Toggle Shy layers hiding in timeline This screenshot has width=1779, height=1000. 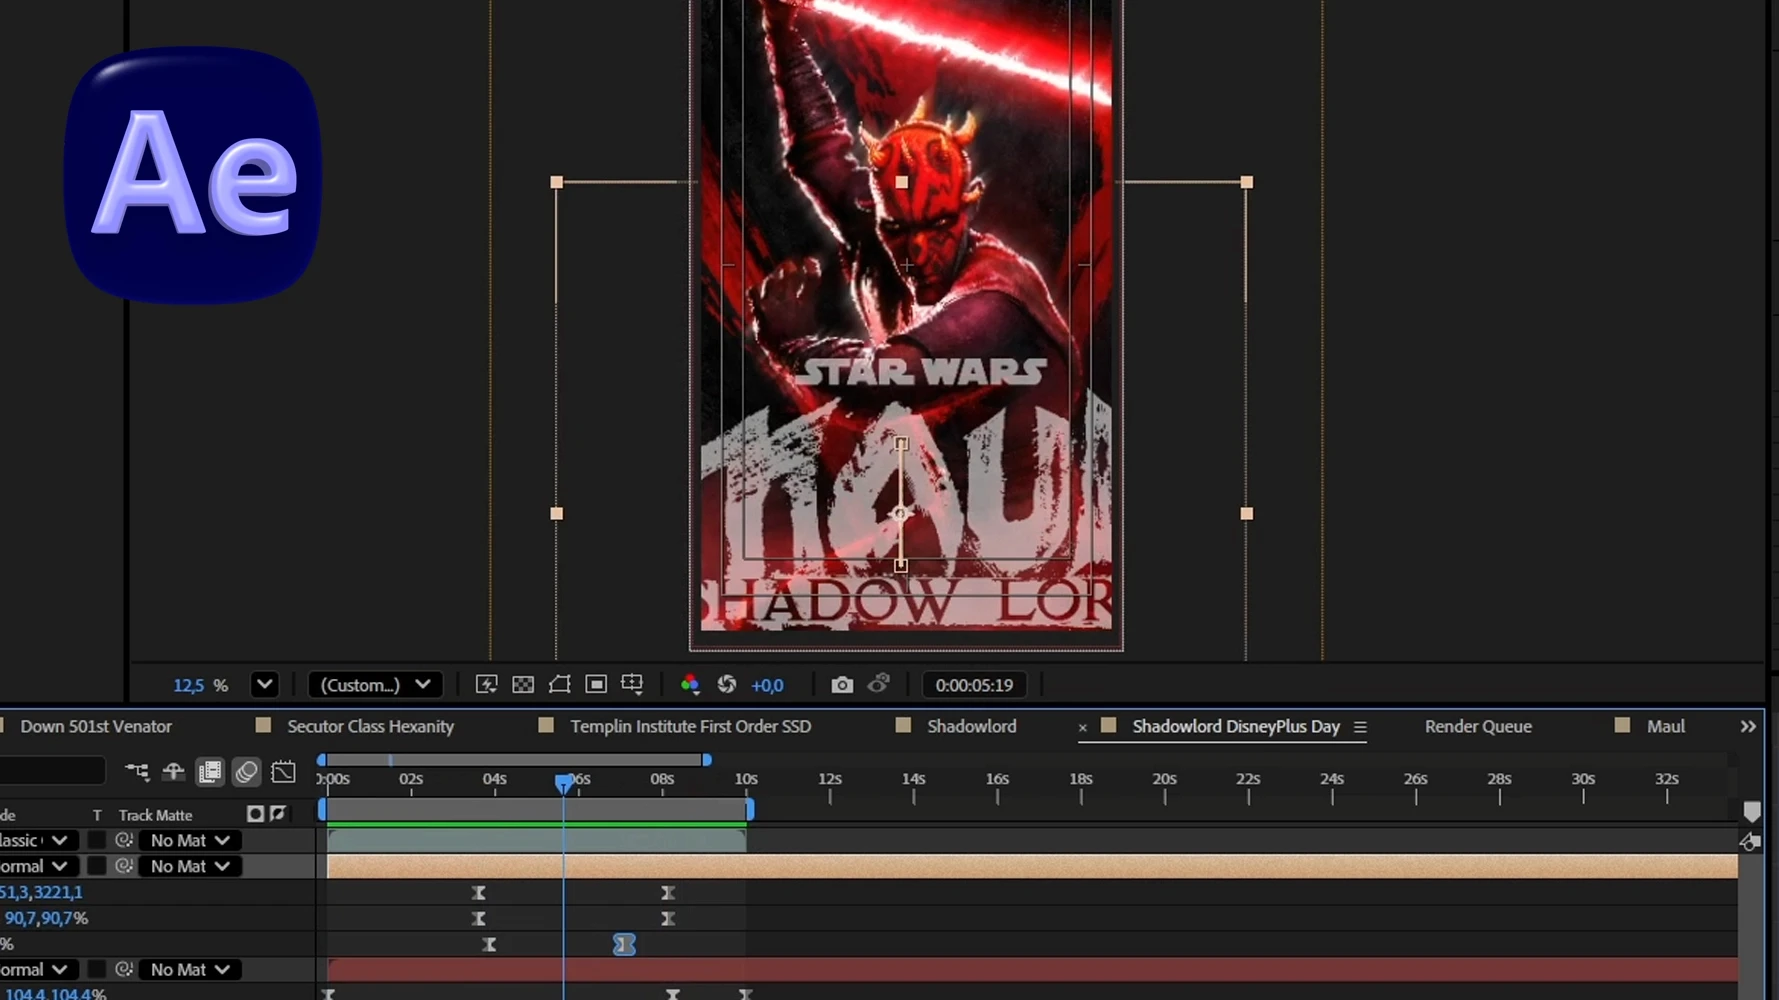pos(173,771)
